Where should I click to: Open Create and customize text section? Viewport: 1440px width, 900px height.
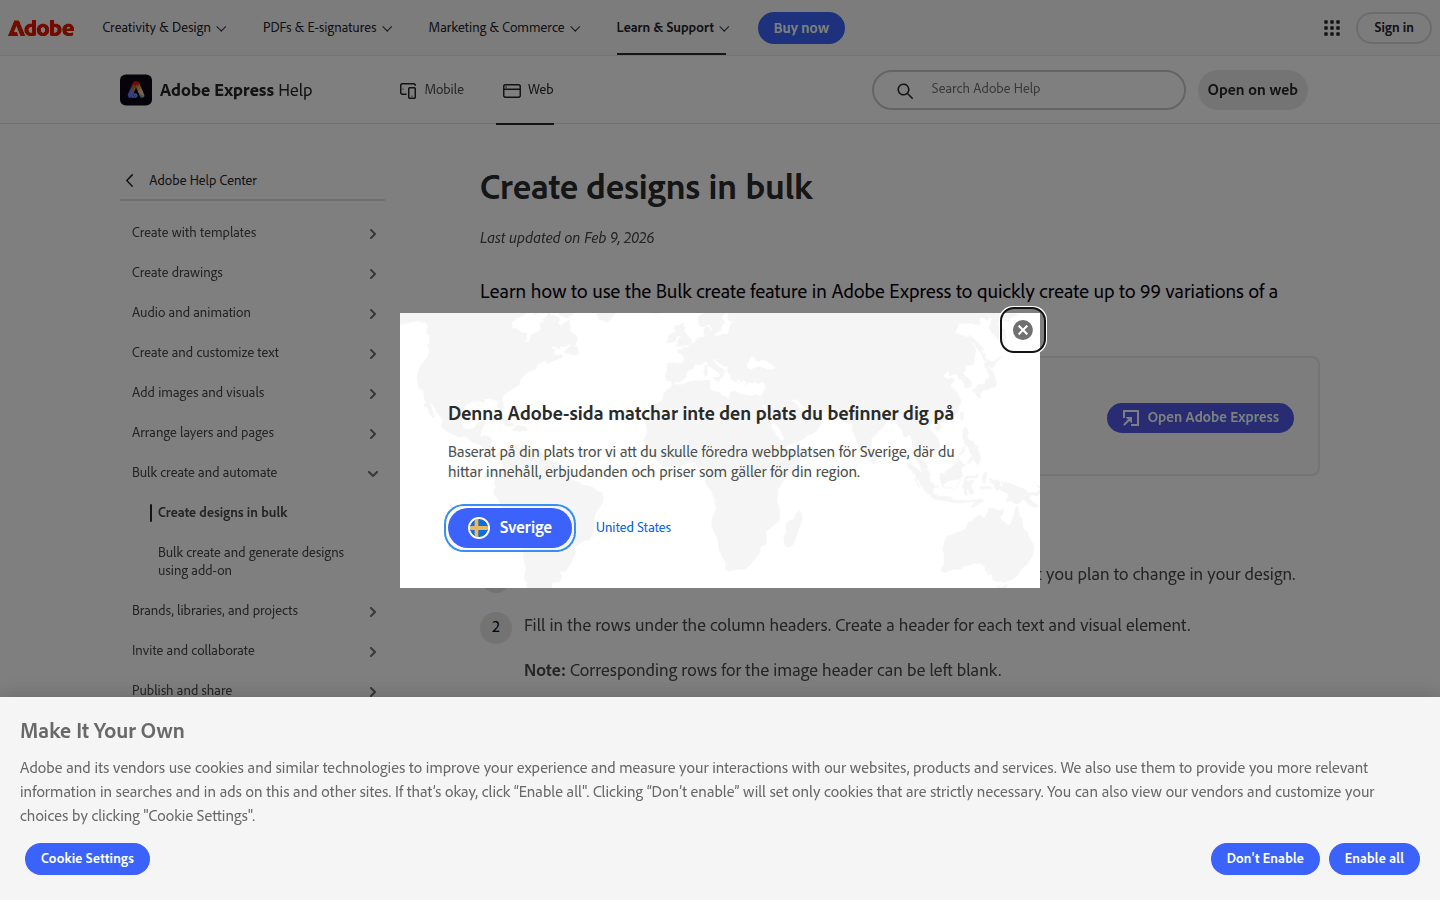click(205, 353)
